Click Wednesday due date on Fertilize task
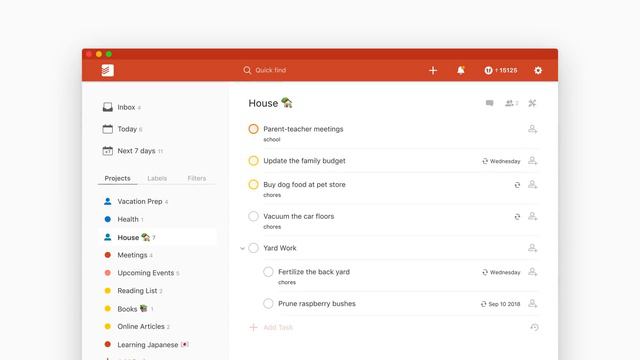The width and height of the screenshot is (640, 360). 501,272
